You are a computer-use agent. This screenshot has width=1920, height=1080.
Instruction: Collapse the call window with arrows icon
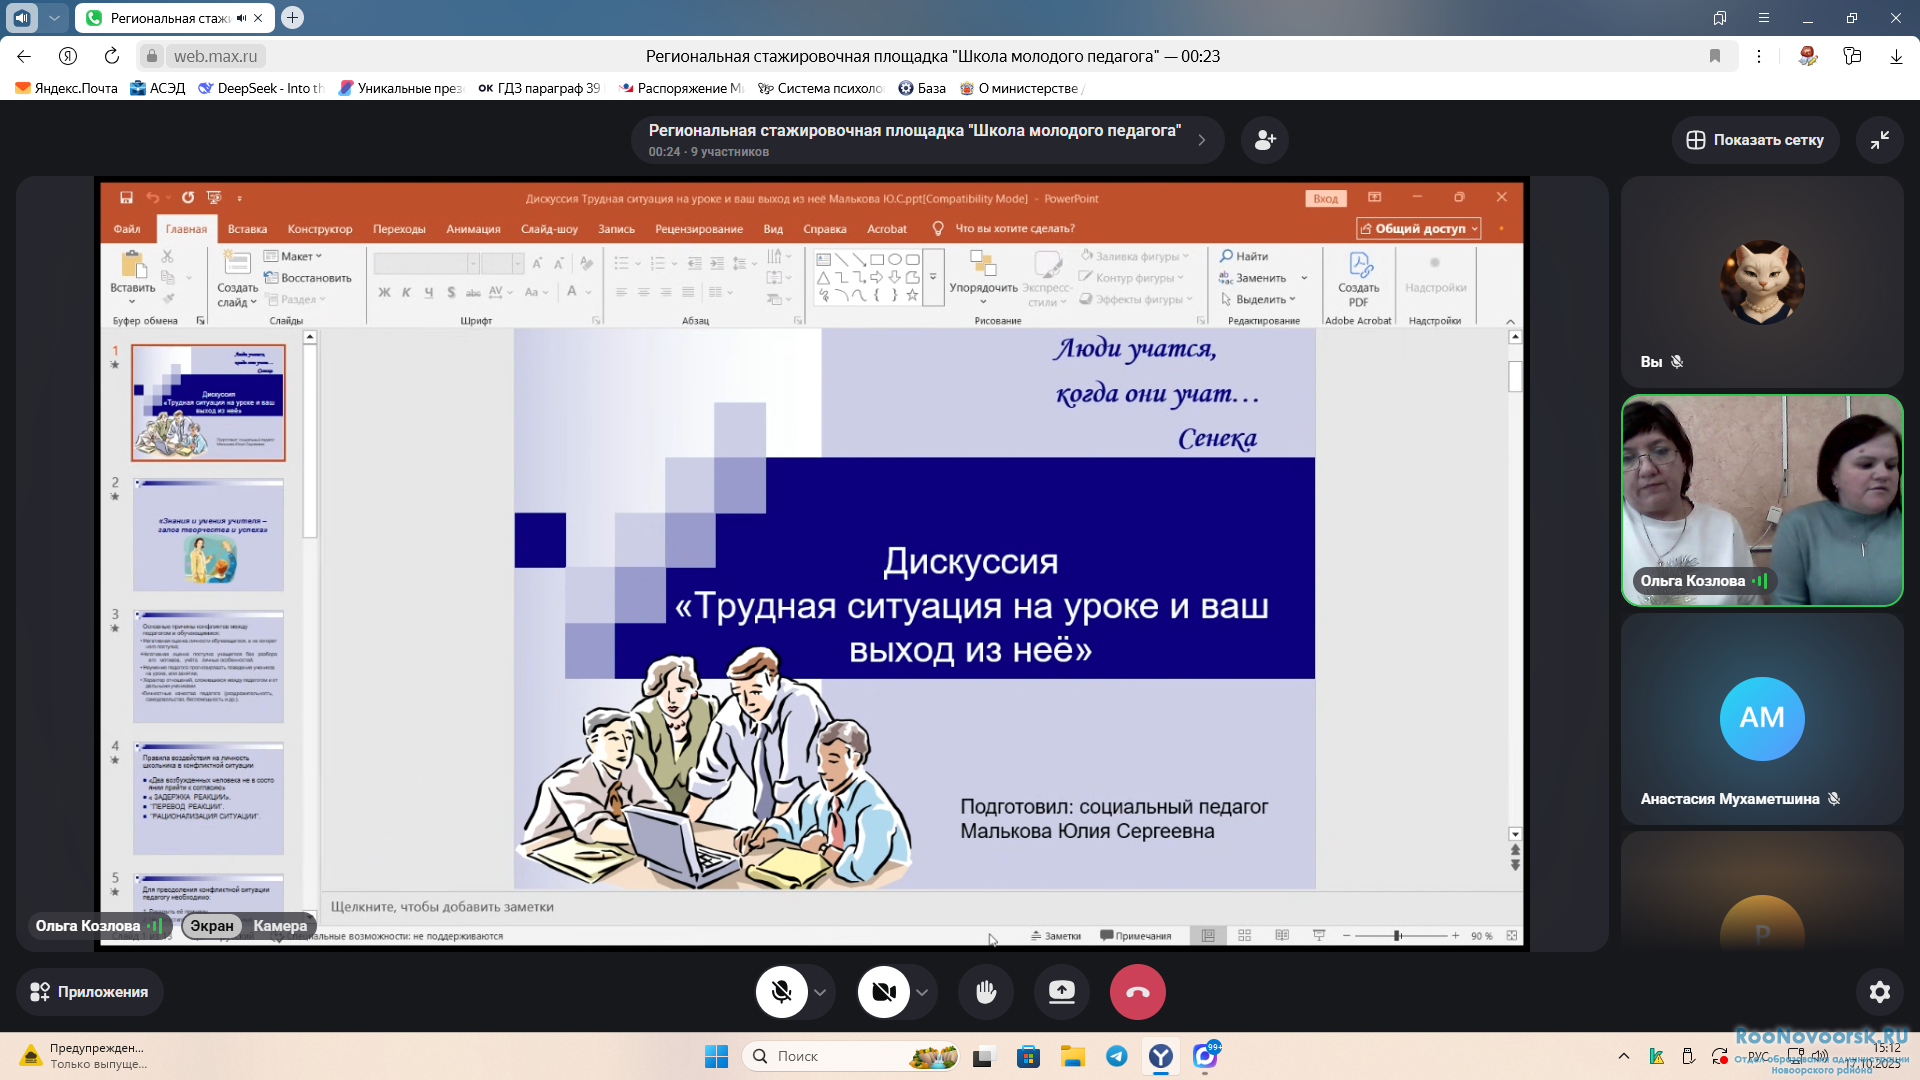[x=1879, y=140]
